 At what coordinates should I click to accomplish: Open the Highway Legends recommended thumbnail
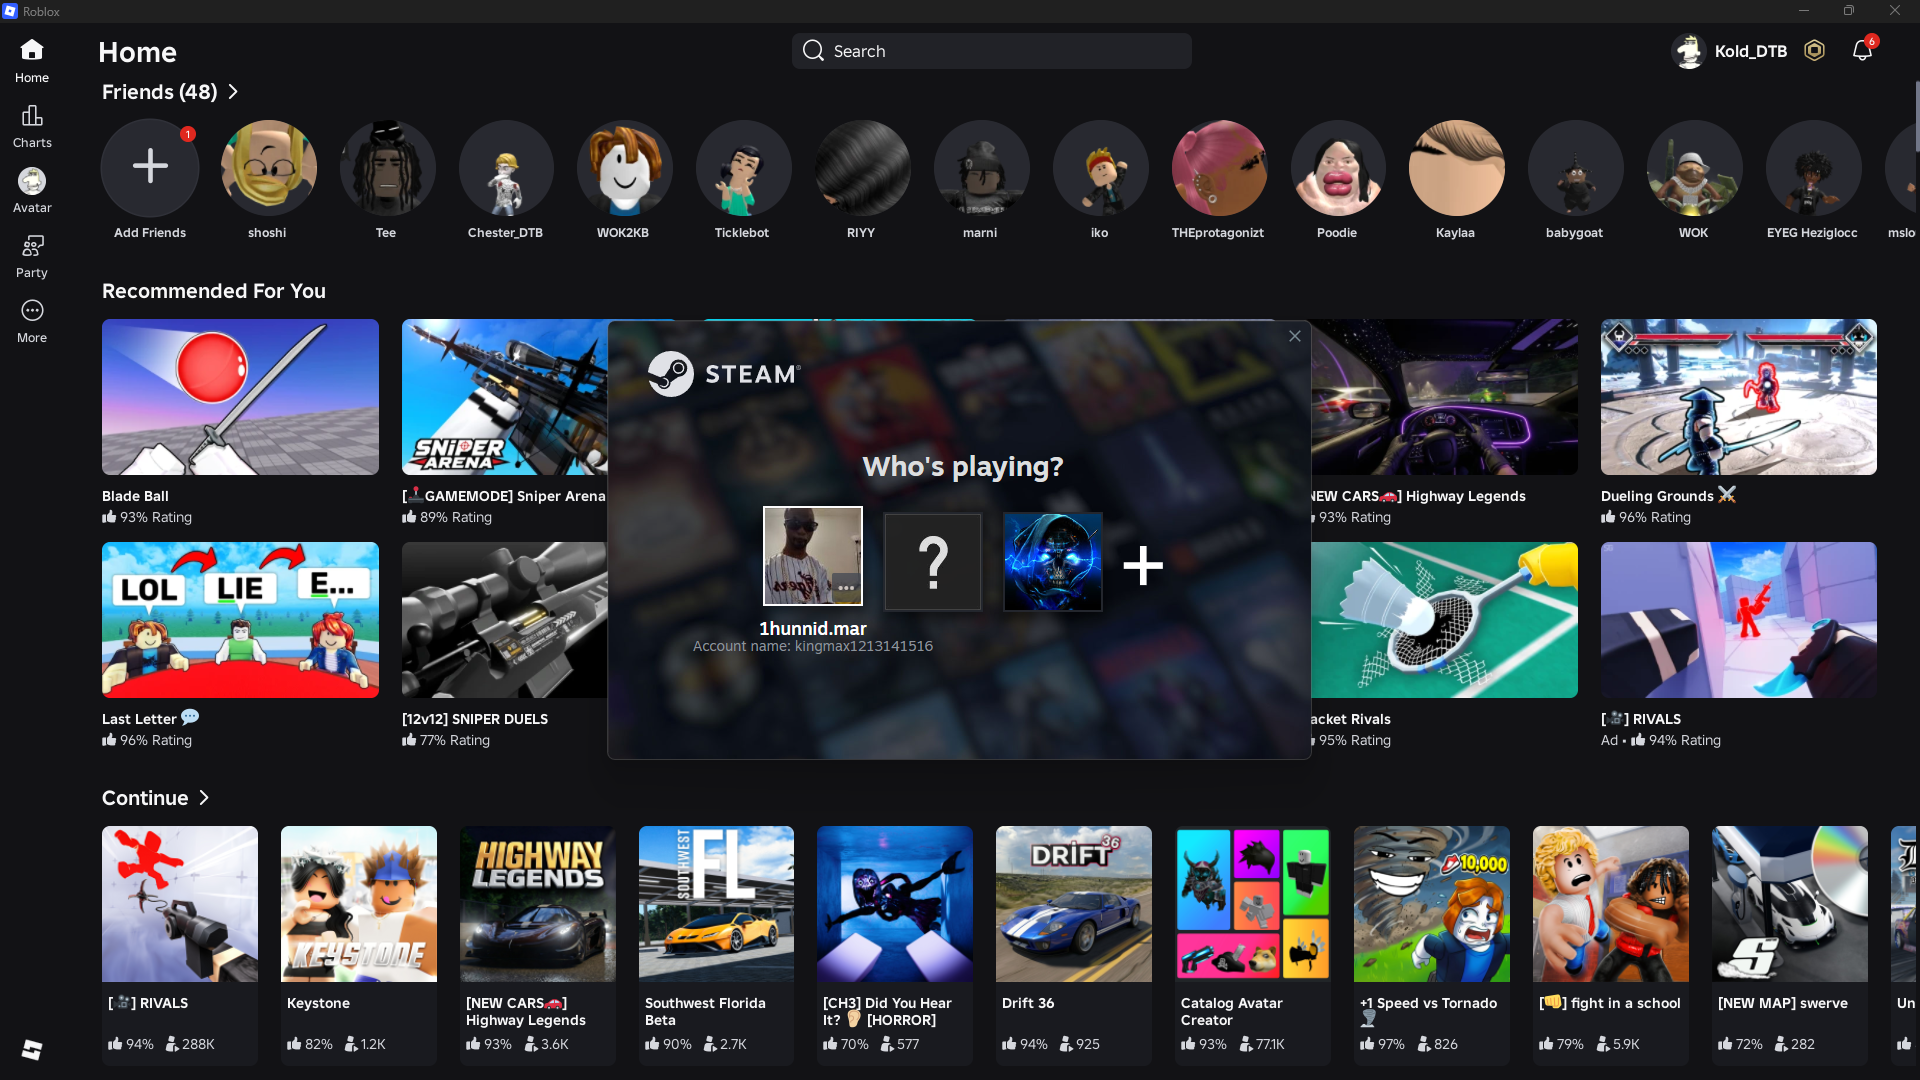click(1445, 397)
